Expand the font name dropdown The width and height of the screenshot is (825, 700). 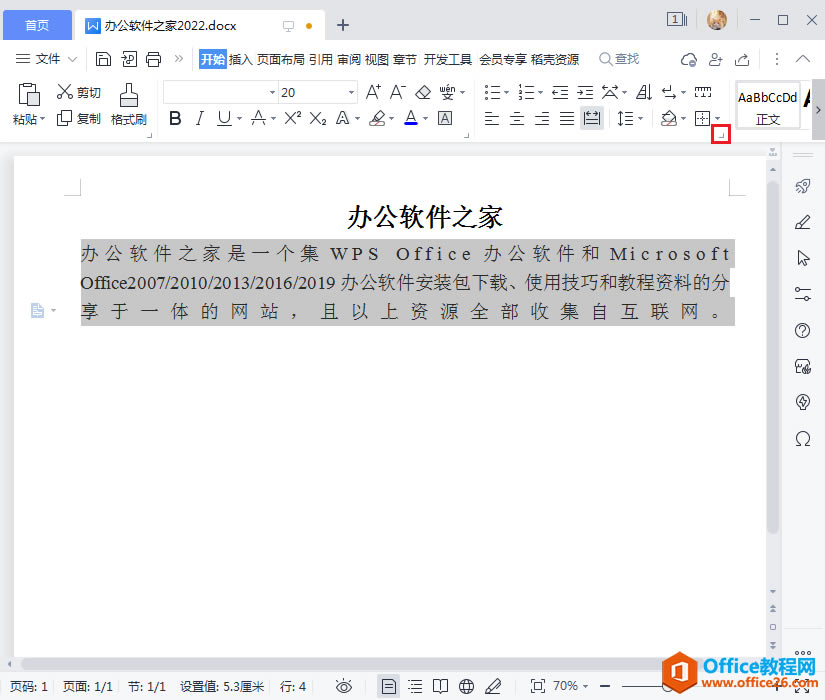coord(272,93)
